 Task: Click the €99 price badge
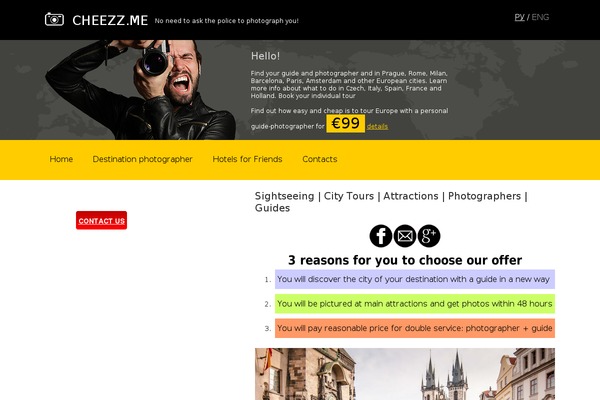(x=346, y=124)
